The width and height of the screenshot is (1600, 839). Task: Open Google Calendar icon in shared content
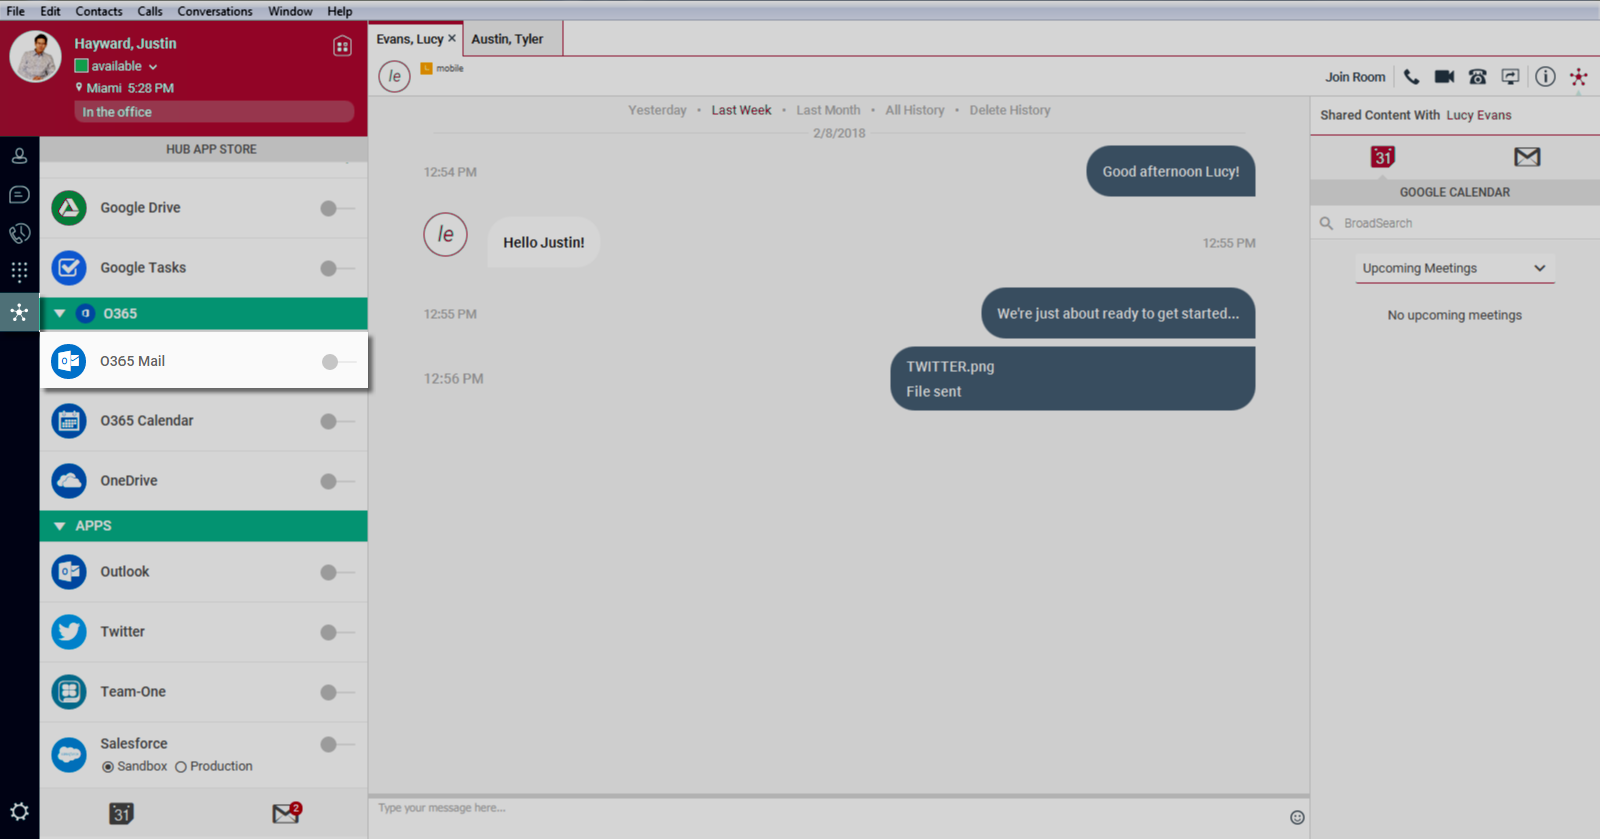coord(1383,157)
